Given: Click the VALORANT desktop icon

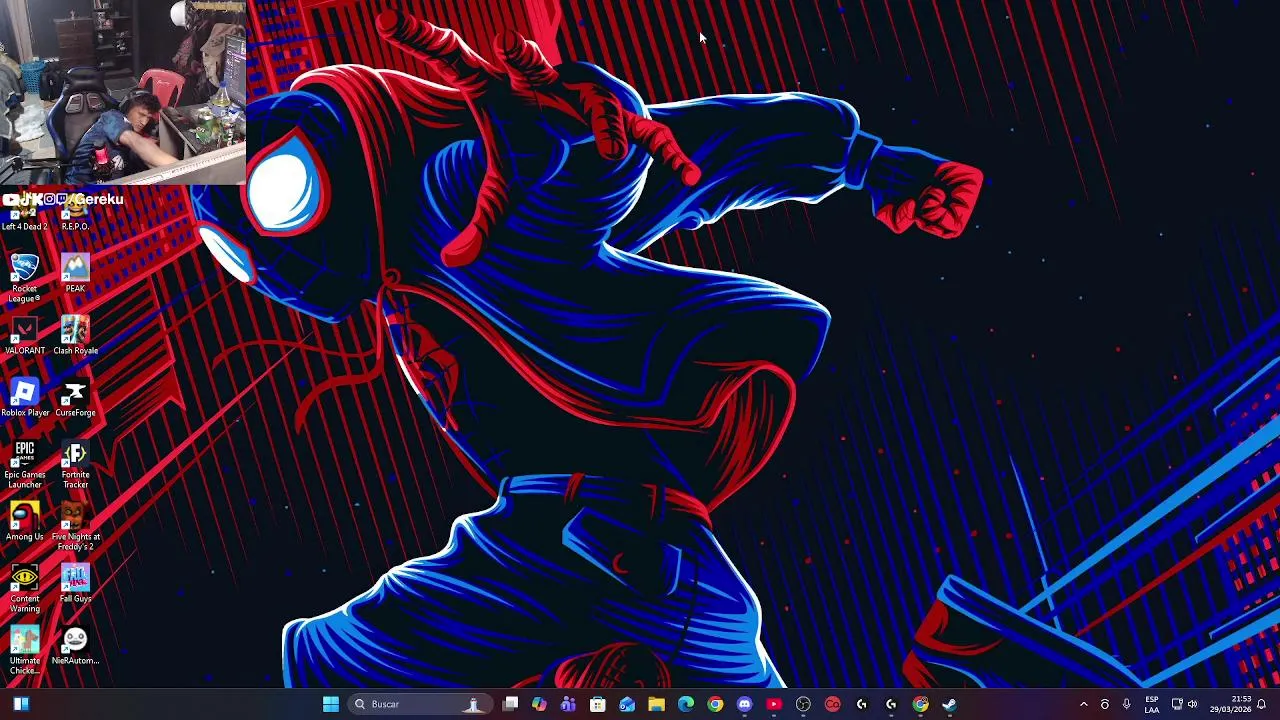Looking at the screenshot, I should point(24,335).
